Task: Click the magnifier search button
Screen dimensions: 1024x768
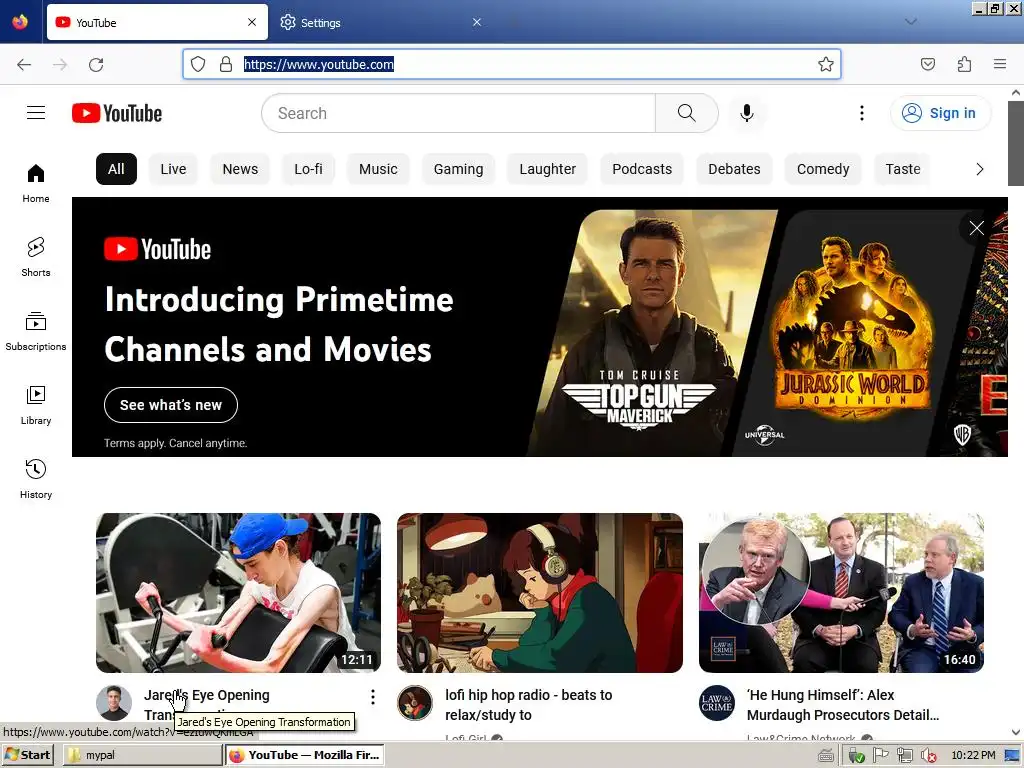Action: tap(686, 113)
